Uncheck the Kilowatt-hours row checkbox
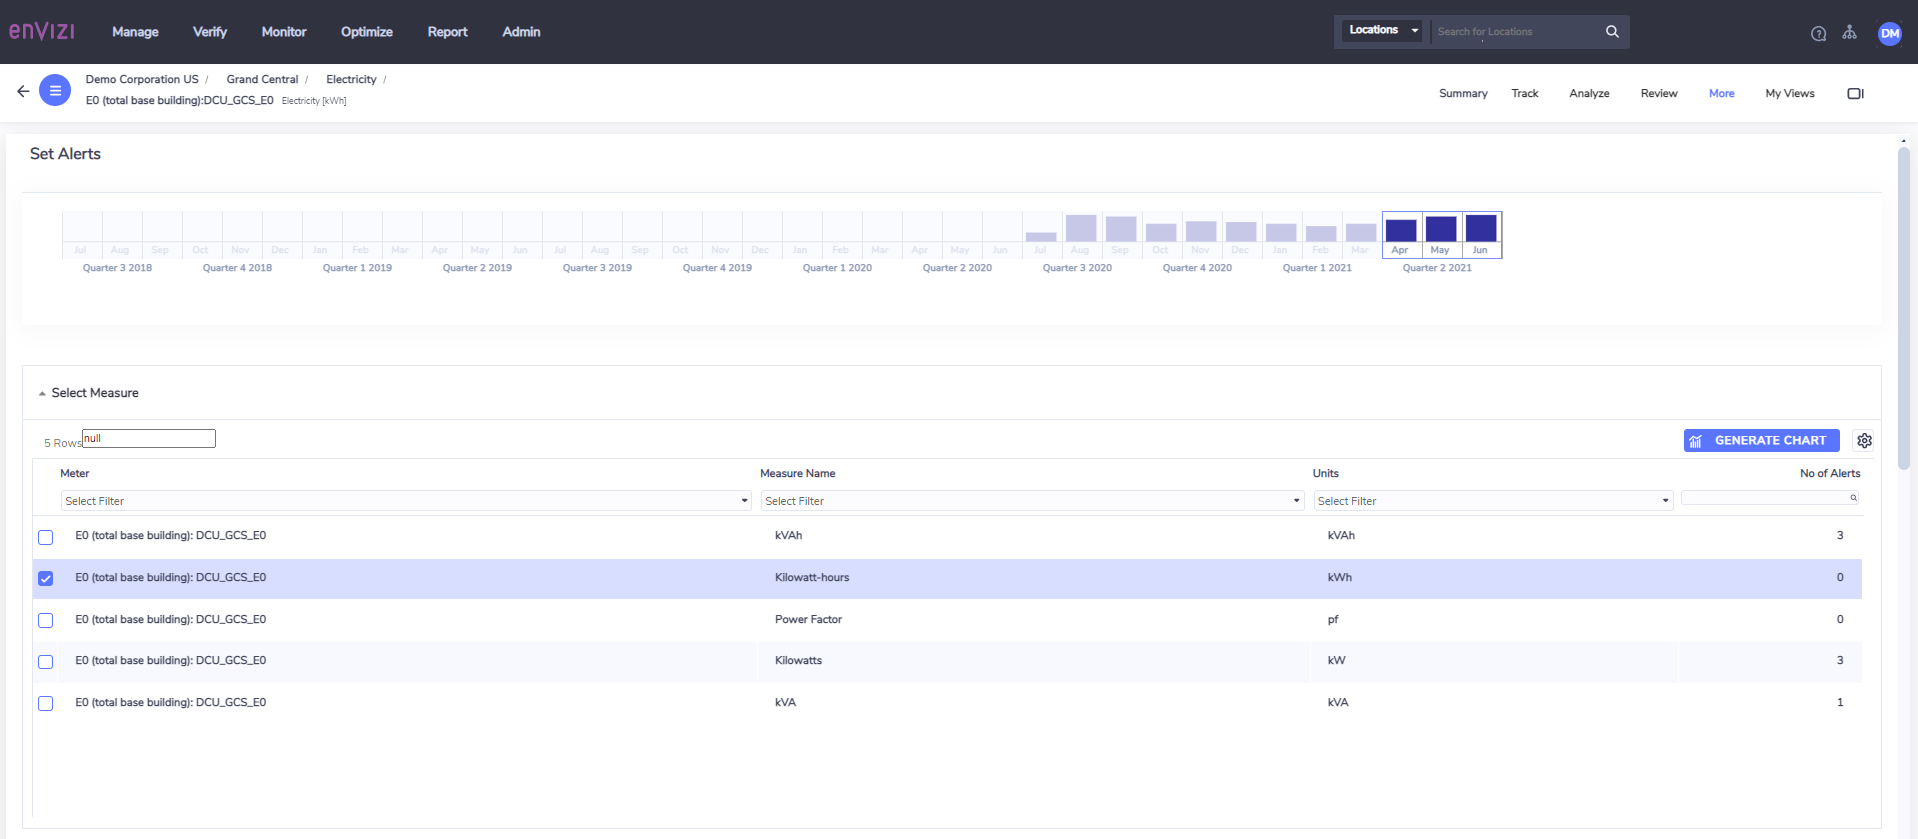The height and width of the screenshot is (839, 1918). pyautogui.click(x=45, y=578)
